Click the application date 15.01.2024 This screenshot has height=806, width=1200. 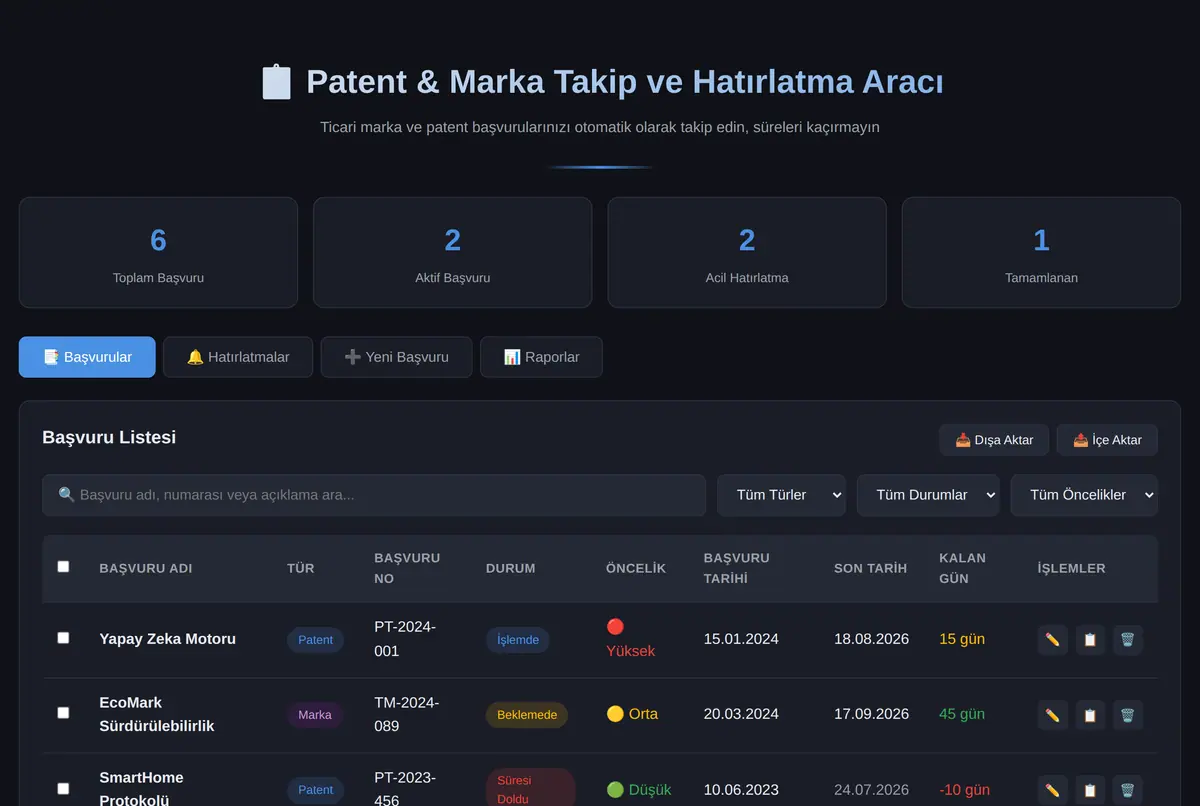pyautogui.click(x=741, y=639)
